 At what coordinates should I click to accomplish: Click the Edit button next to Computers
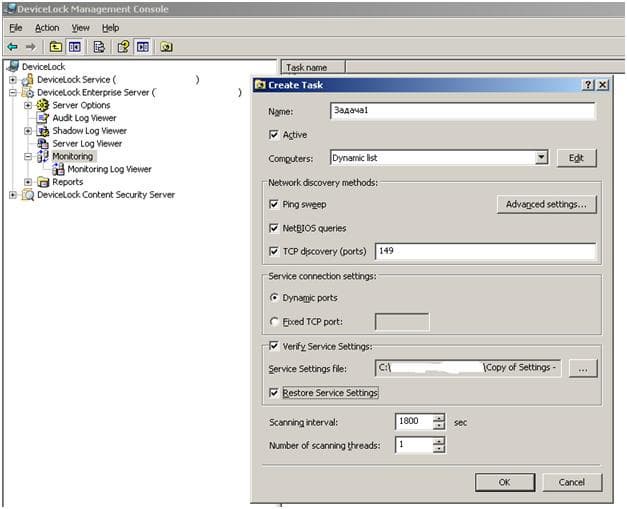click(x=576, y=158)
